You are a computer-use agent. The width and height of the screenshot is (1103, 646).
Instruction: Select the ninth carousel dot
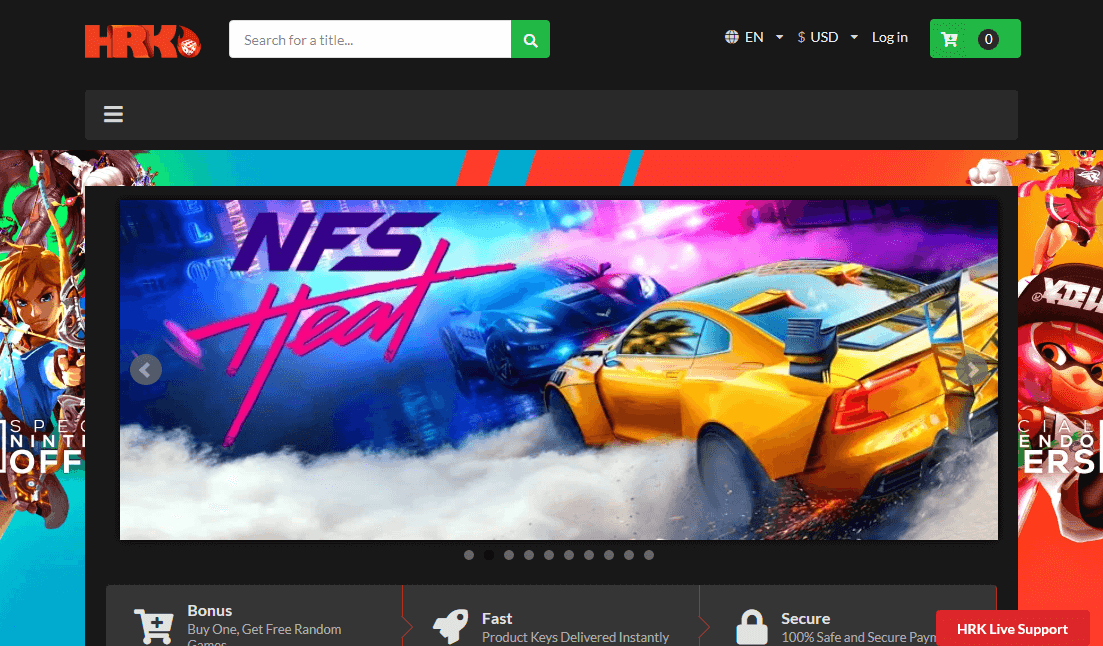tap(629, 555)
